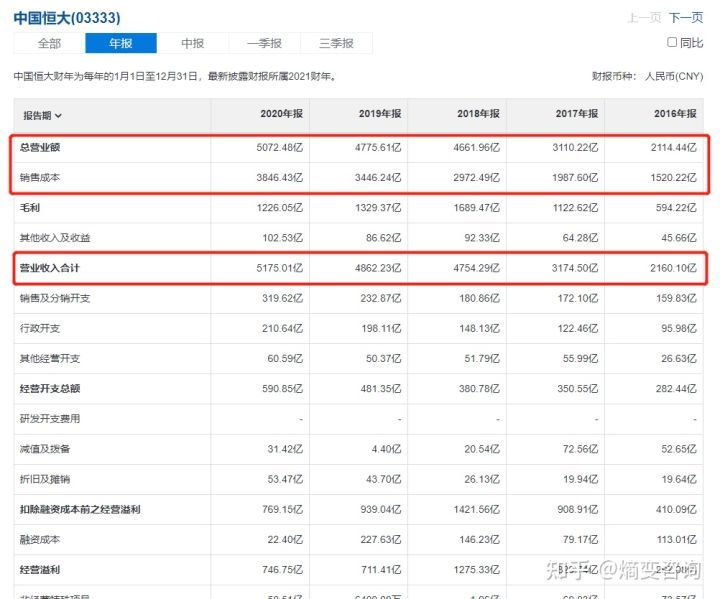The image size is (720, 599).
Task: Click the 319.62亿 cell
Action: click(282, 298)
